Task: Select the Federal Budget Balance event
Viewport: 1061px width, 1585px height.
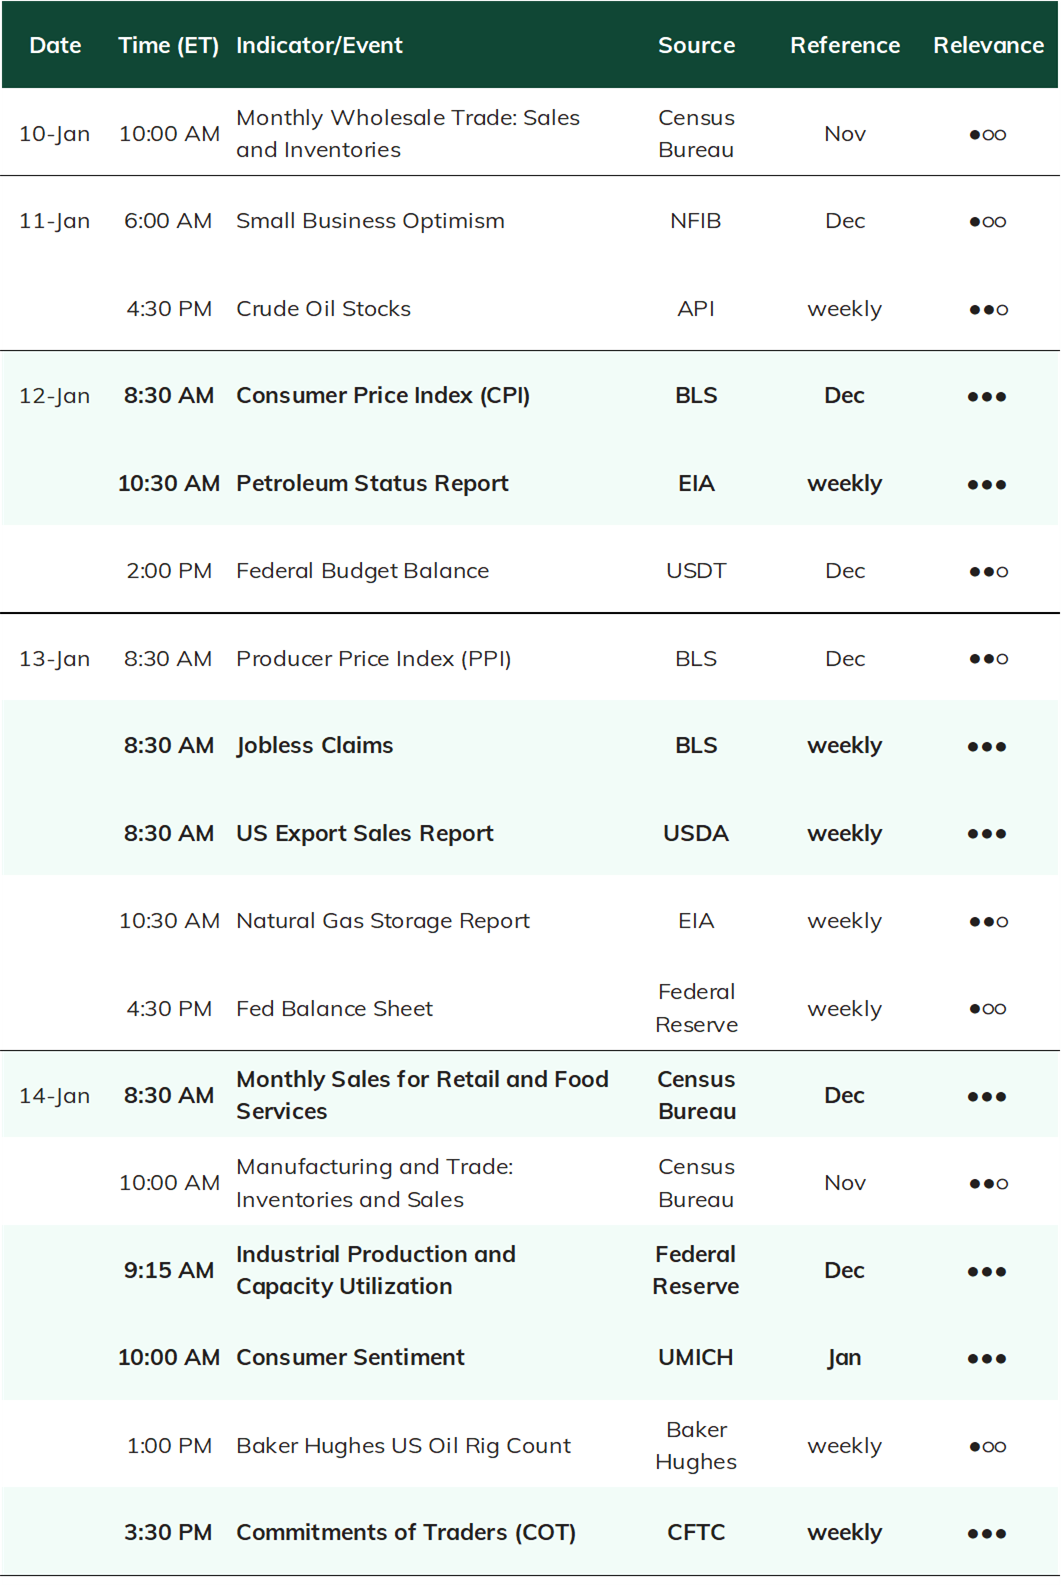Action: point(362,571)
